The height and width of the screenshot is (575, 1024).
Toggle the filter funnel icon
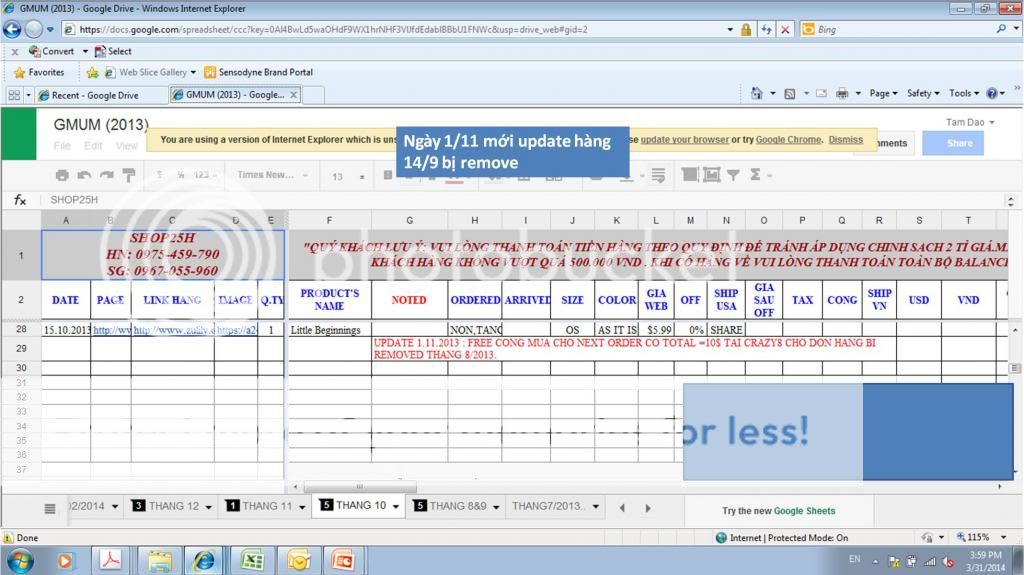(733, 175)
